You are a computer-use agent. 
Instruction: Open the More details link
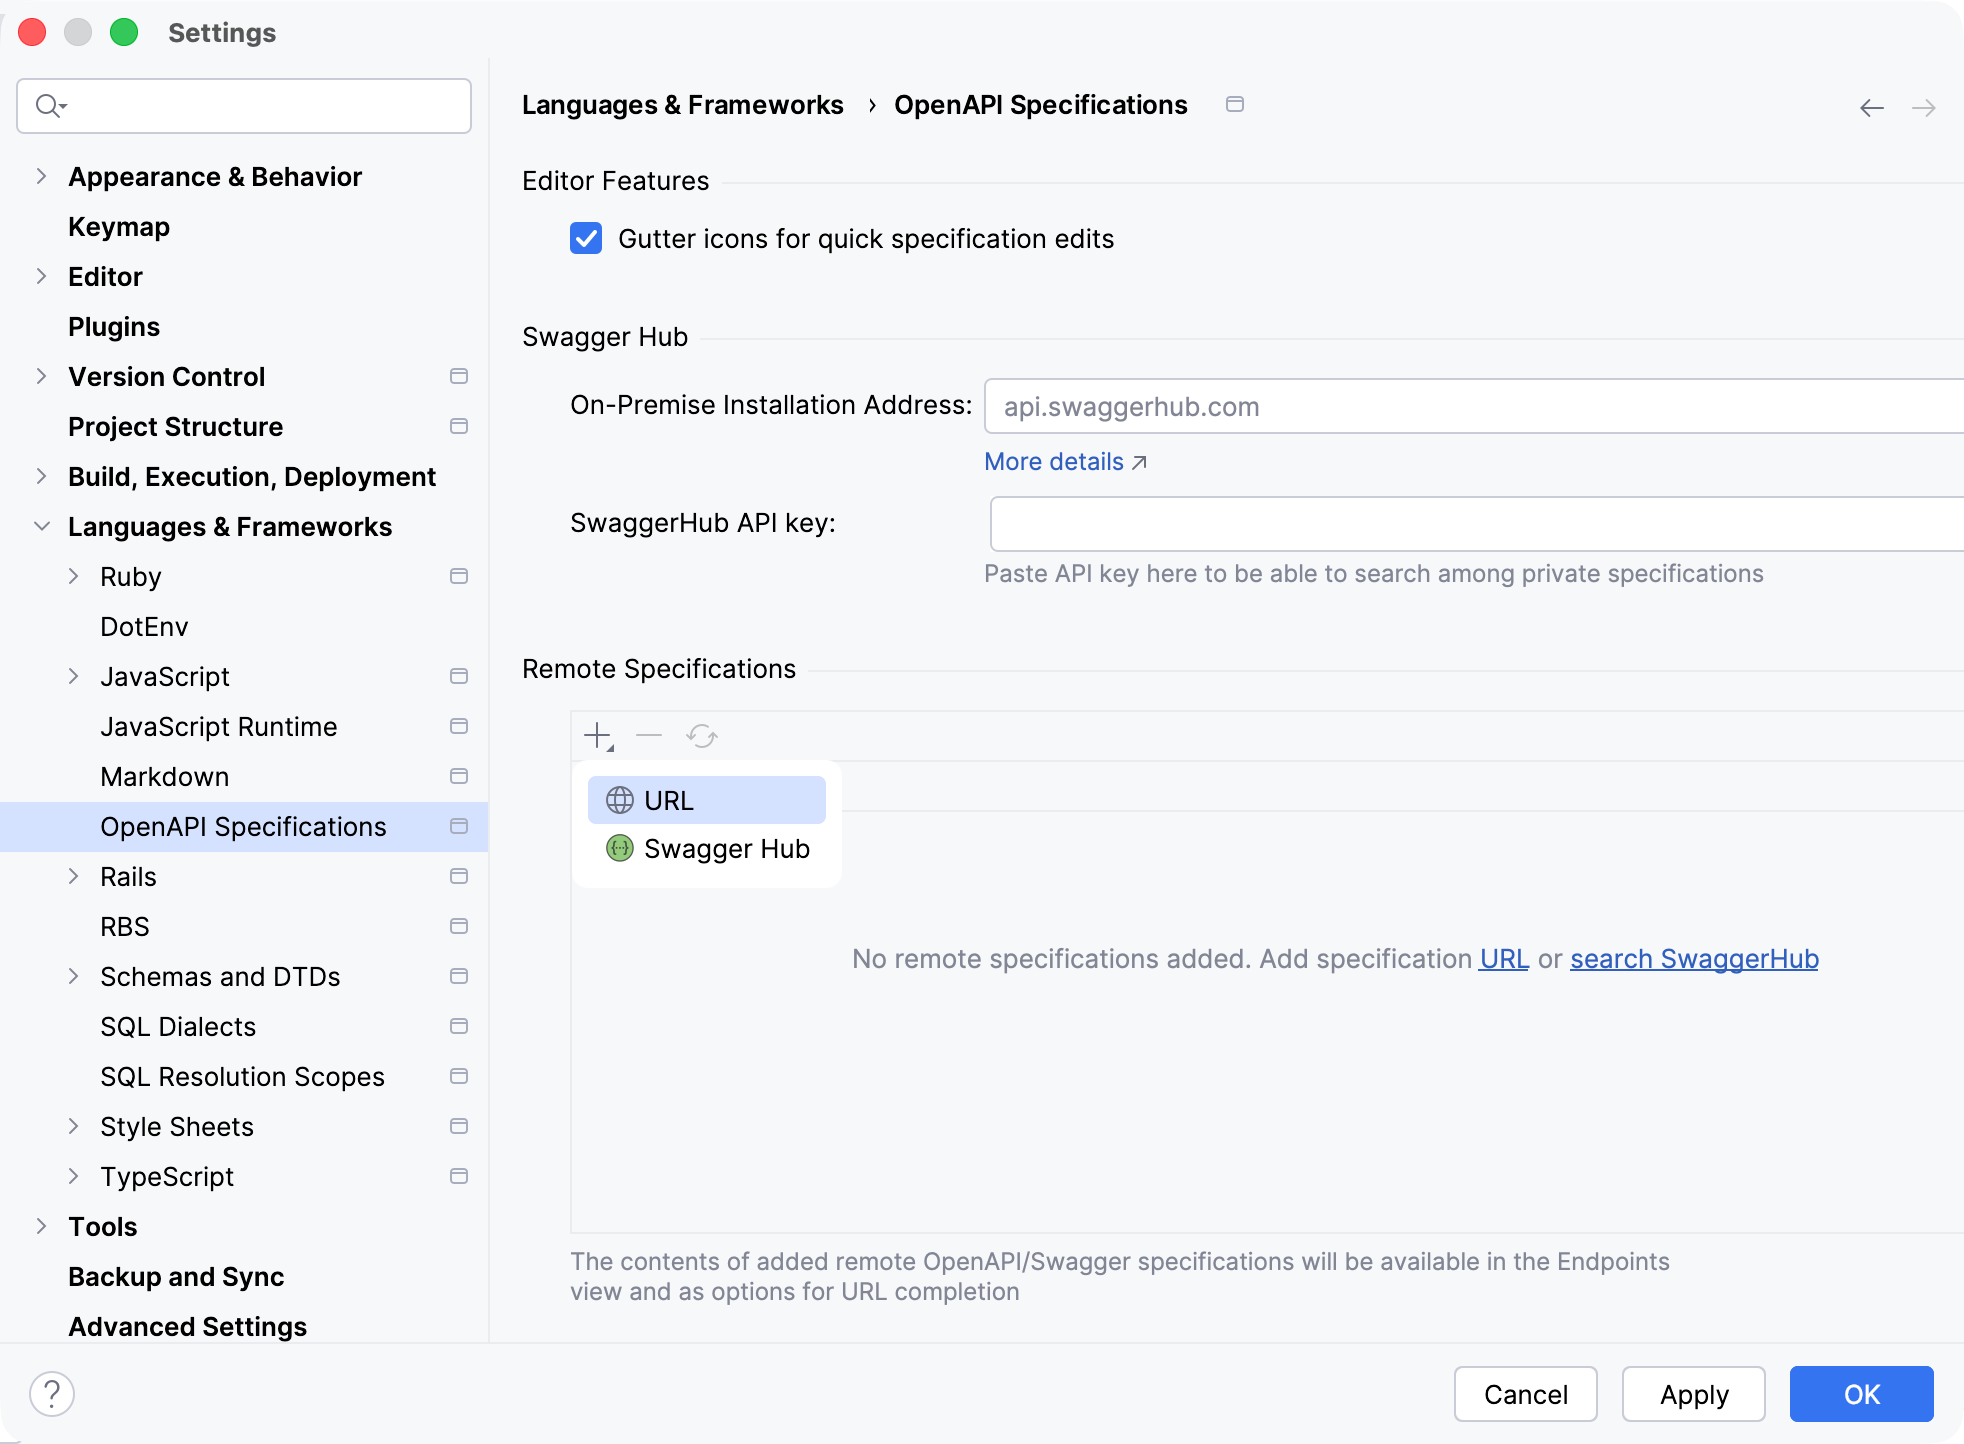point(1065,462)
